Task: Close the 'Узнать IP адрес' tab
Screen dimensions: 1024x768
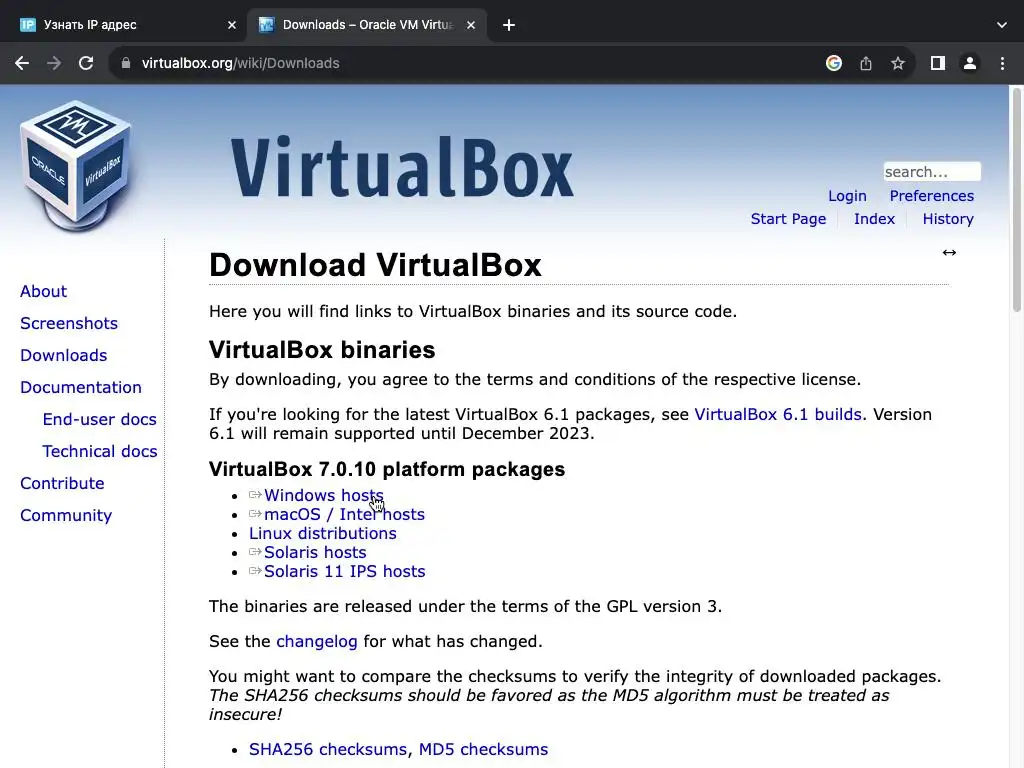Action: (x=232, y=25)
